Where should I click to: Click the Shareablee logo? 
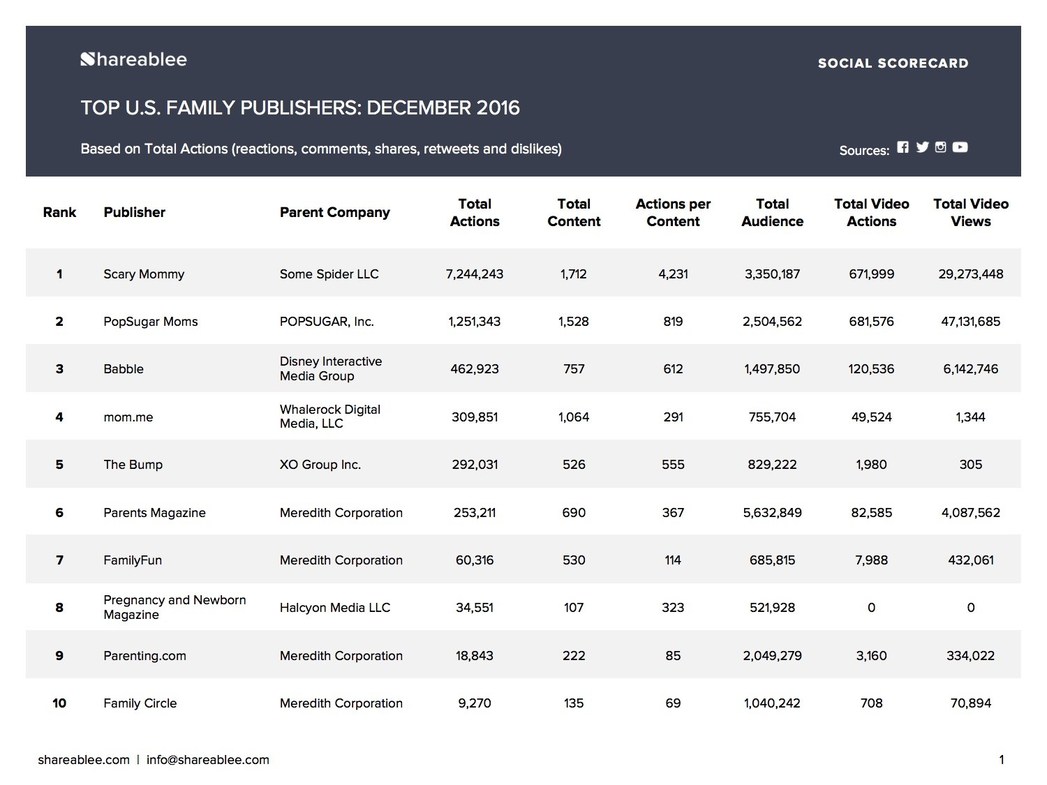(134, 59)
